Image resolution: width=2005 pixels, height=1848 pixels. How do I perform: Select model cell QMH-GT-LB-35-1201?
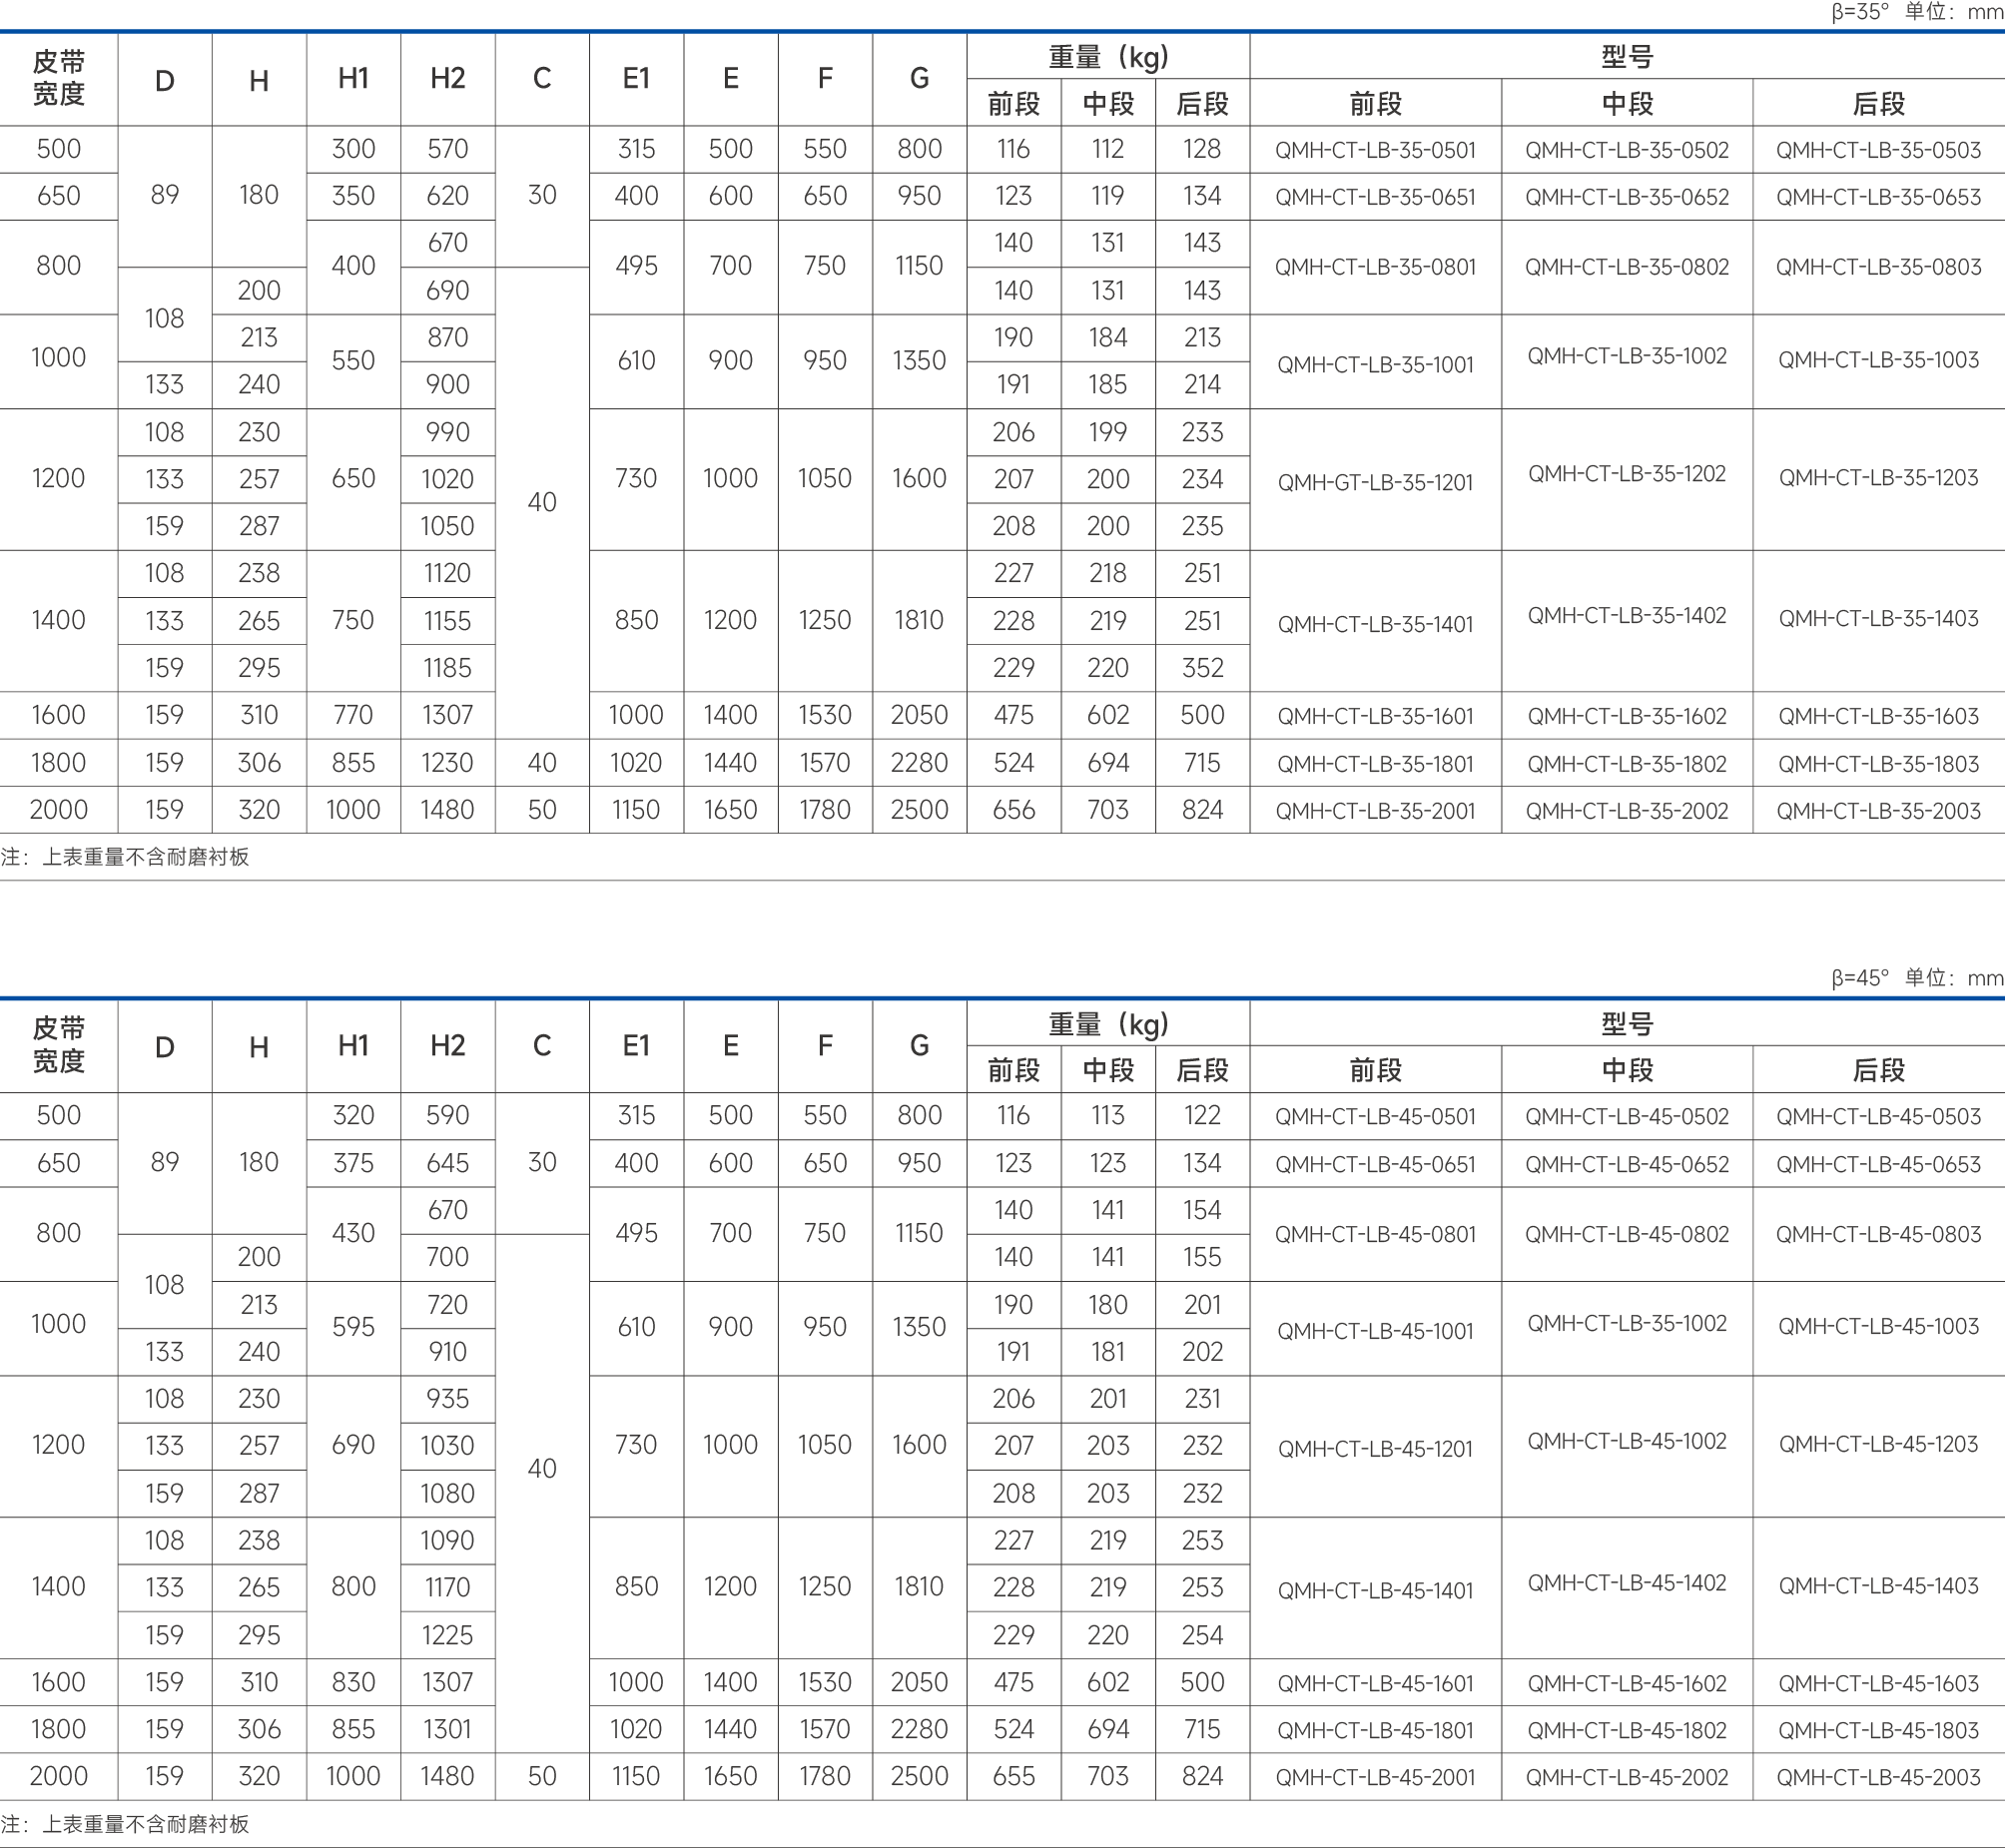pos(1375,482)
